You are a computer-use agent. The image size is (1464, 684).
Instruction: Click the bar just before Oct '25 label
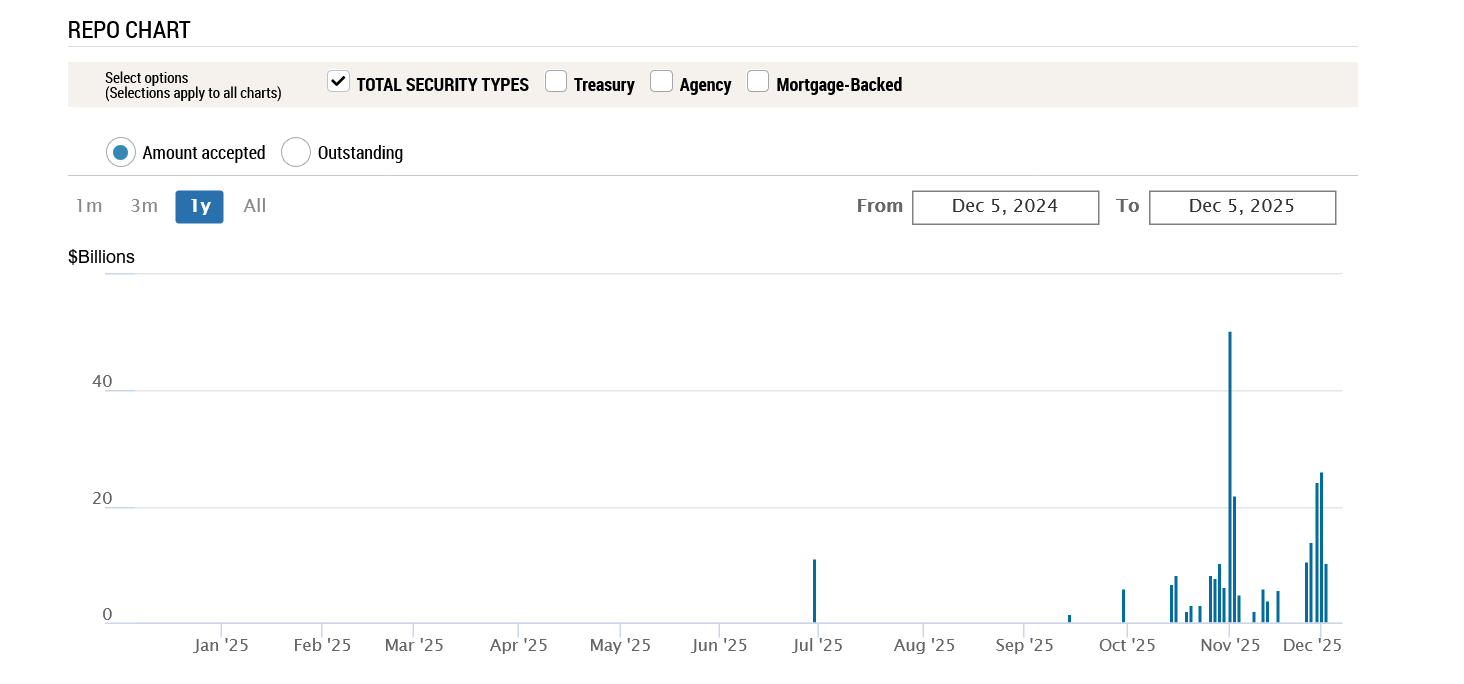1124,606
